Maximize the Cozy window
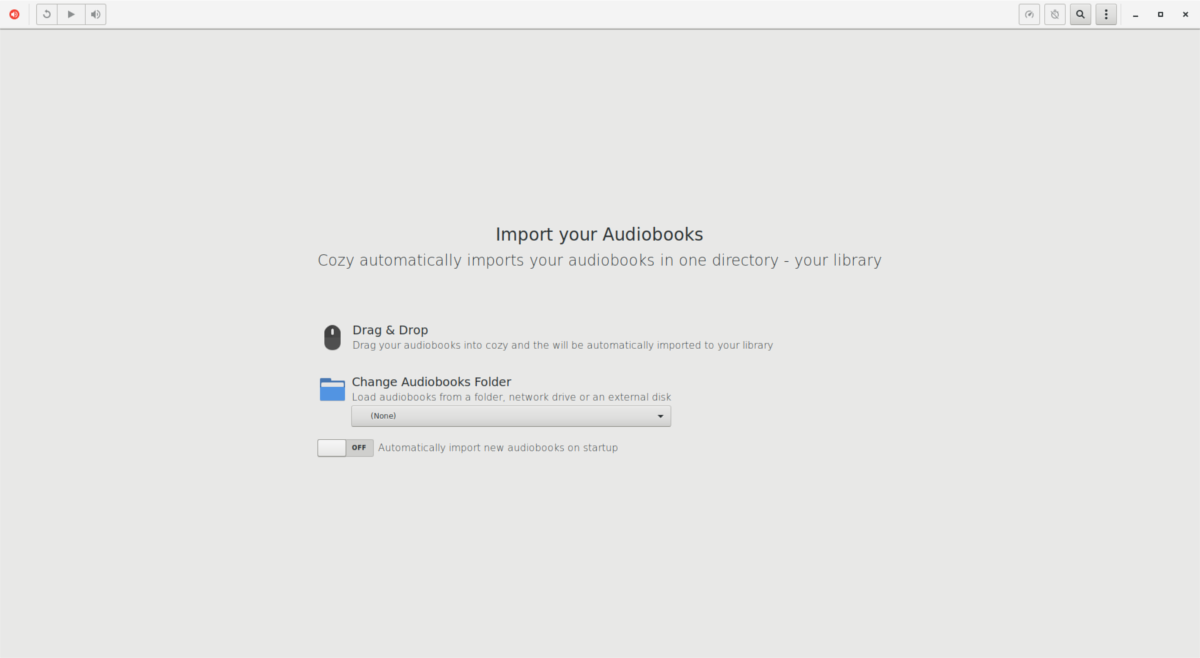This screenshot has width=1200, height=658. click(x=1160, y=15)
